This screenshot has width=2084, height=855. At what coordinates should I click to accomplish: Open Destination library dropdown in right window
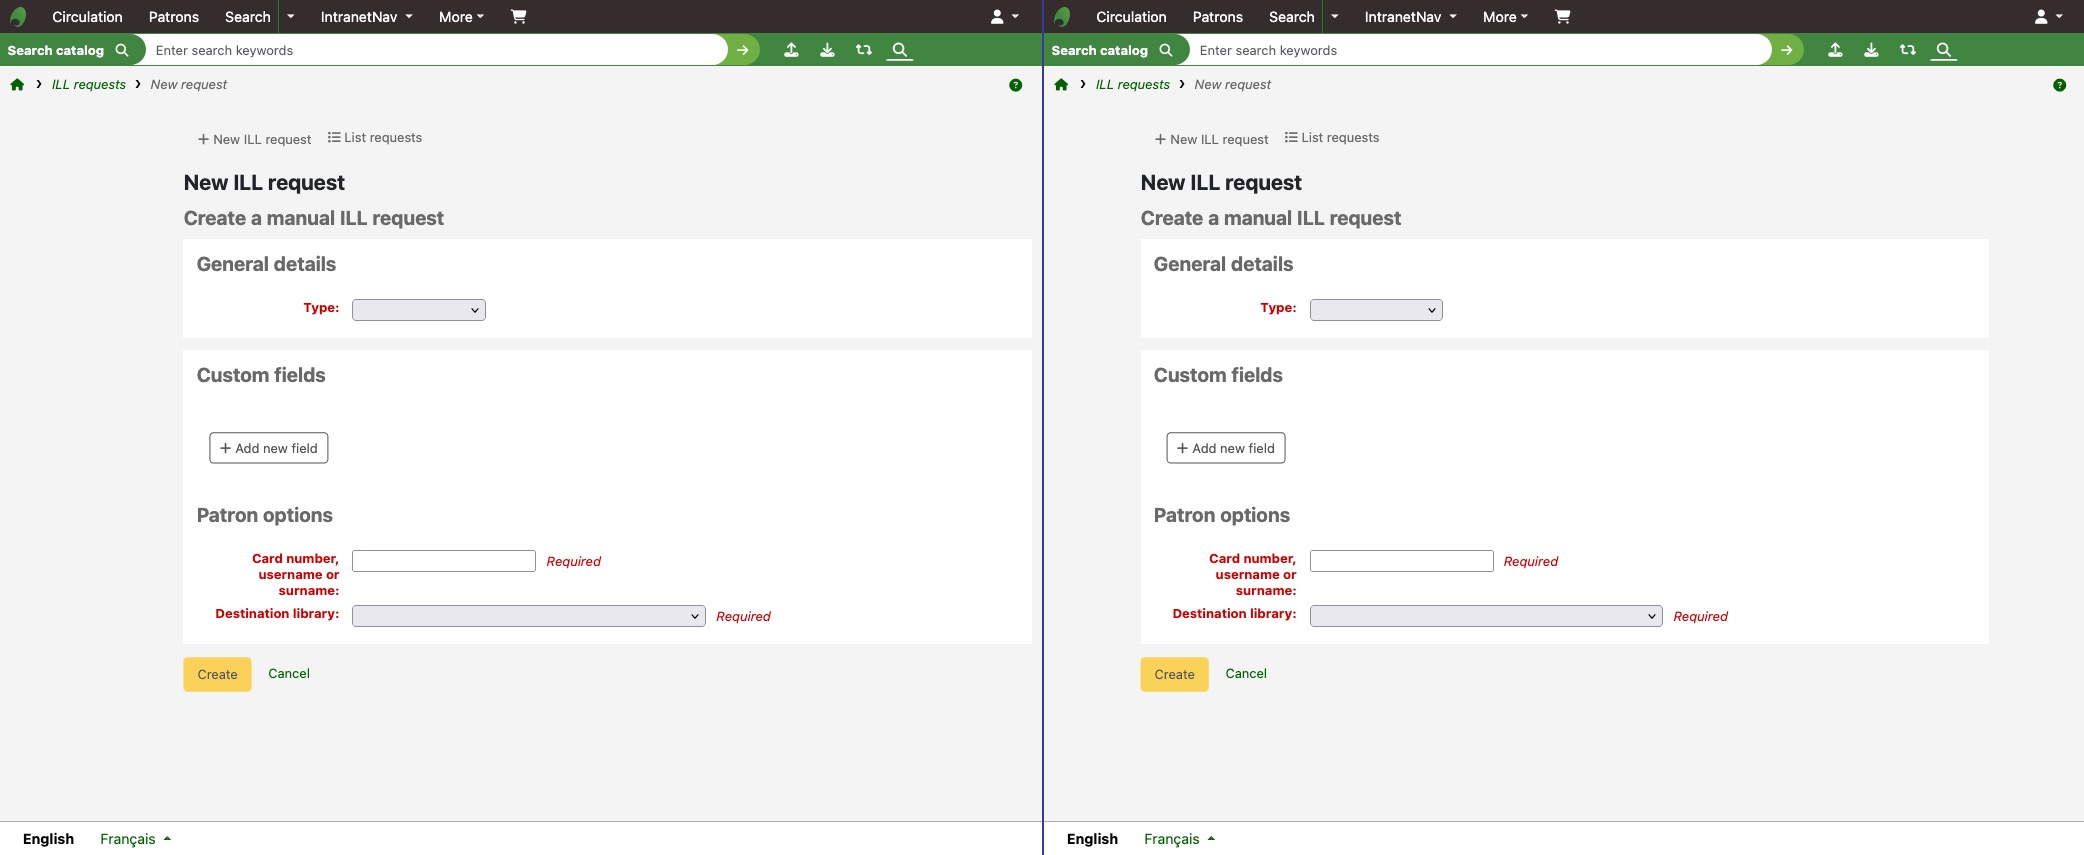point(1485,616)
